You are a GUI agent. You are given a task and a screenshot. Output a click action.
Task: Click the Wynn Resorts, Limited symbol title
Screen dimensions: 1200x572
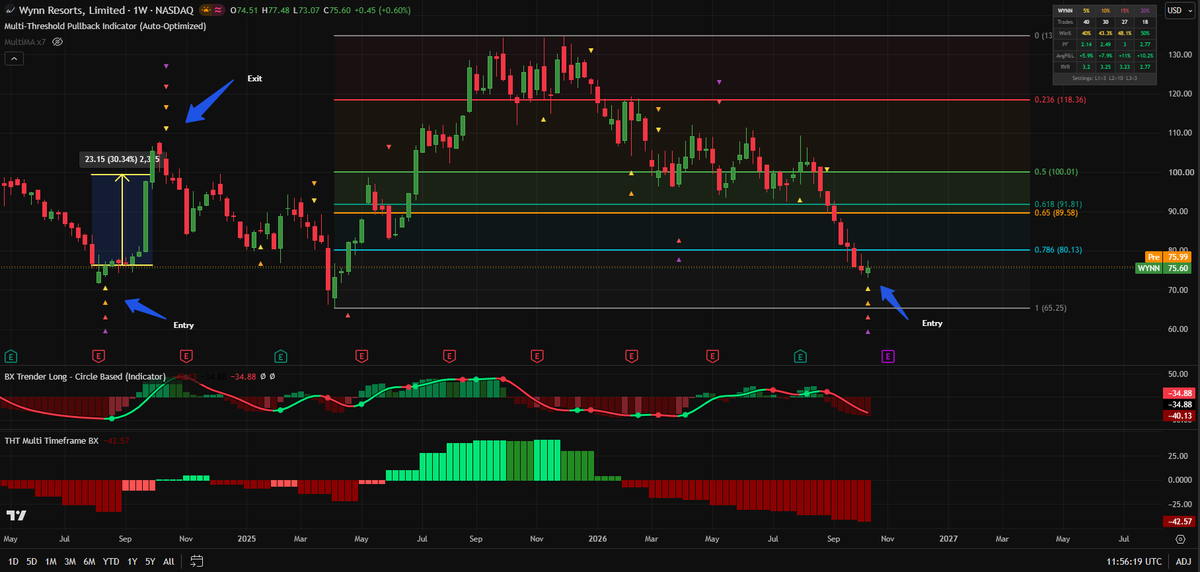pyautogui.click(x=72, y=11)
